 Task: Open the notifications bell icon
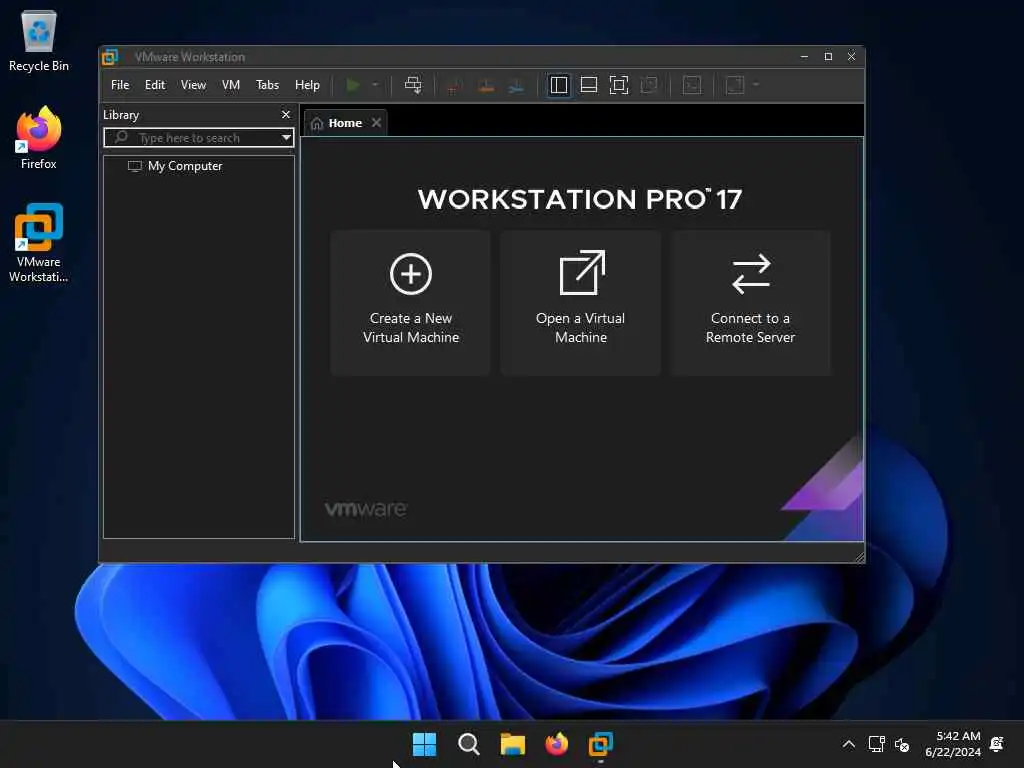(997, 744)
